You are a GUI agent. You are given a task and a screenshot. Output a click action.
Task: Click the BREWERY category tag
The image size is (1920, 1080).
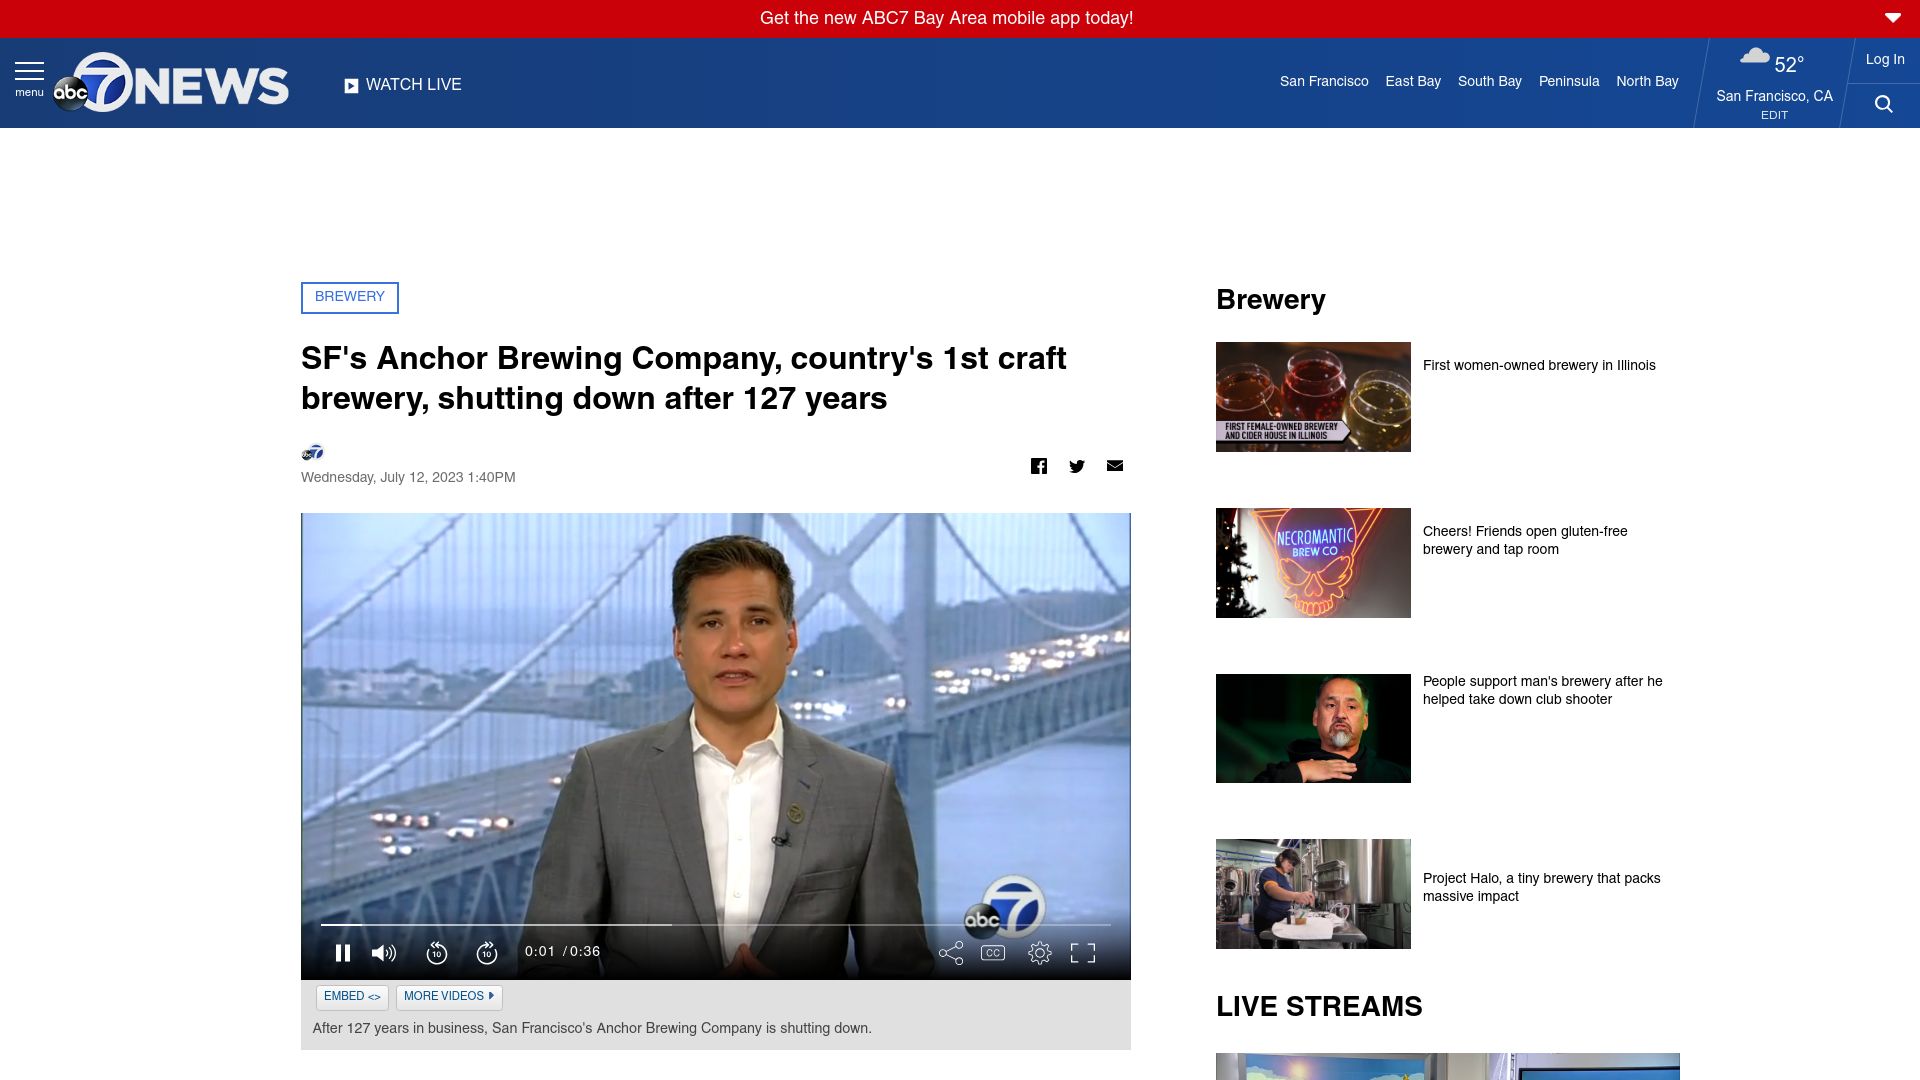350,298
